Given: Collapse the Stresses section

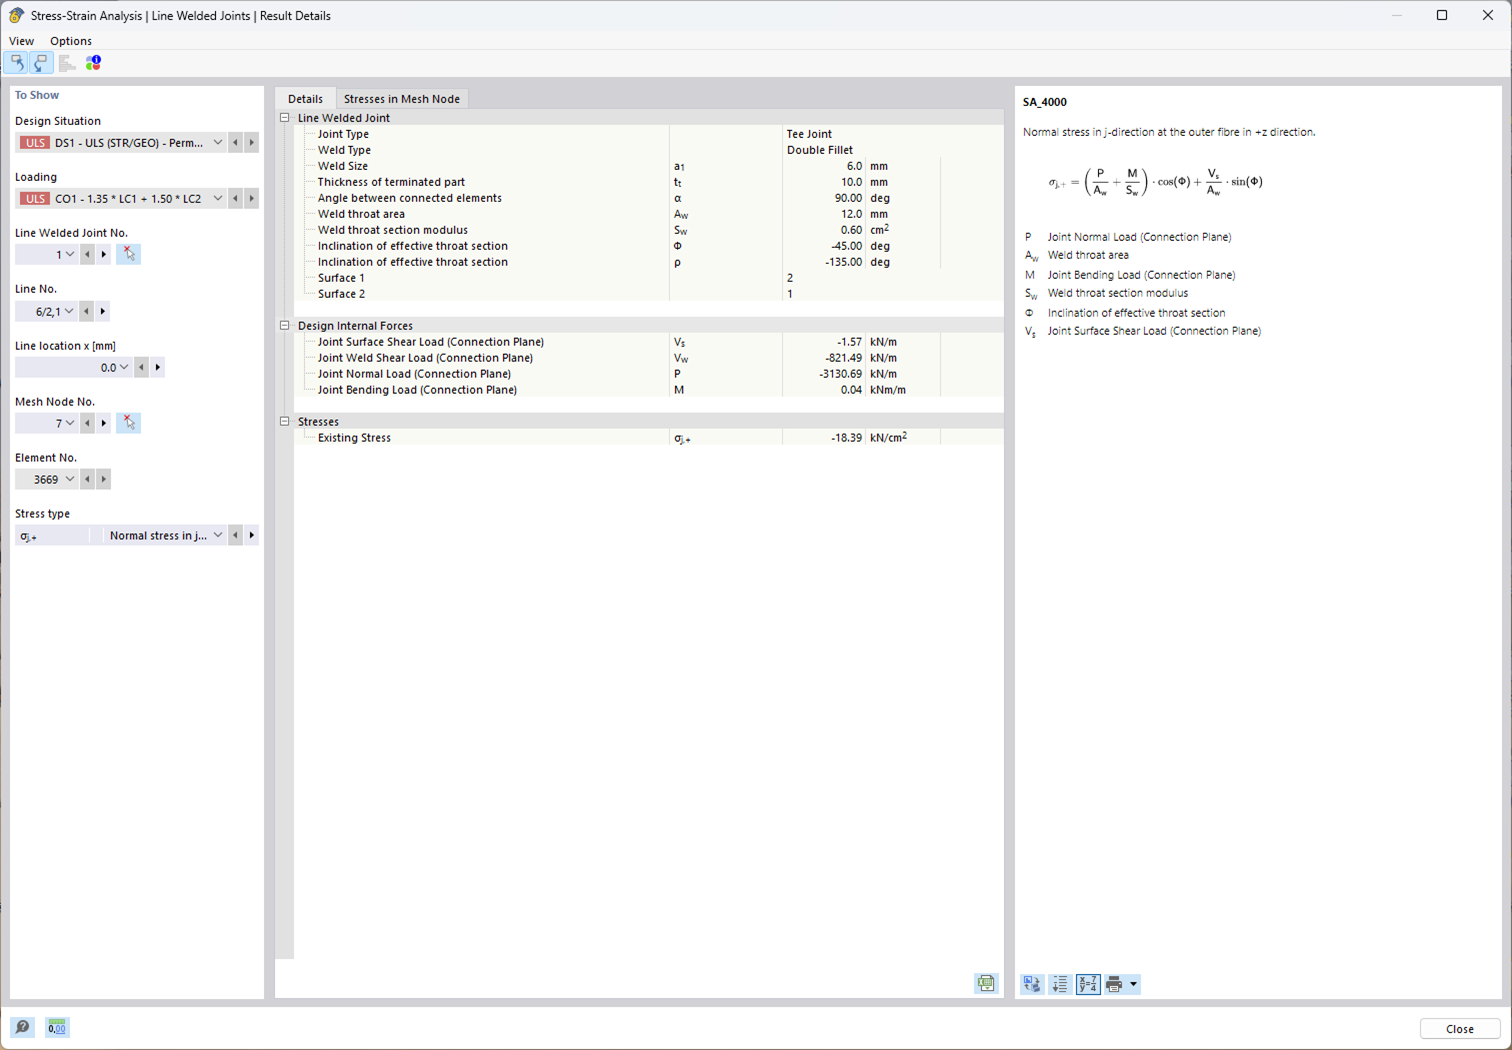Looking at the screenshot, I should 285,422.
